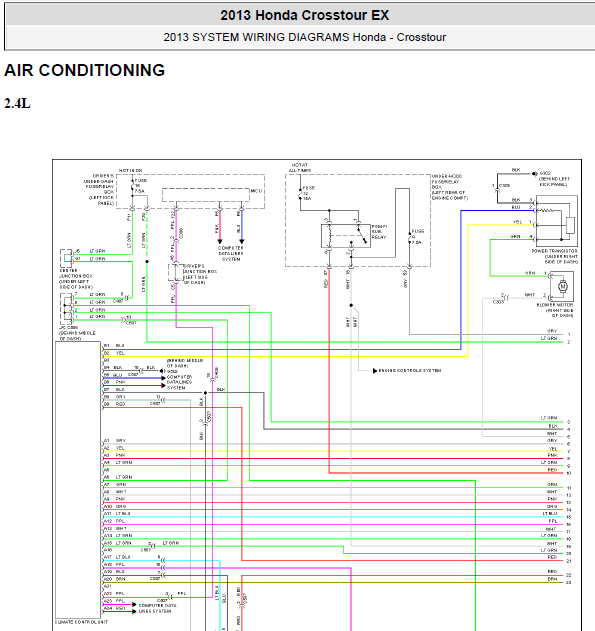Select the "ENGINE CONTROLS SYSTEM" reference
This screenshot has width=595, height=631.
click(x=410, y=370)
